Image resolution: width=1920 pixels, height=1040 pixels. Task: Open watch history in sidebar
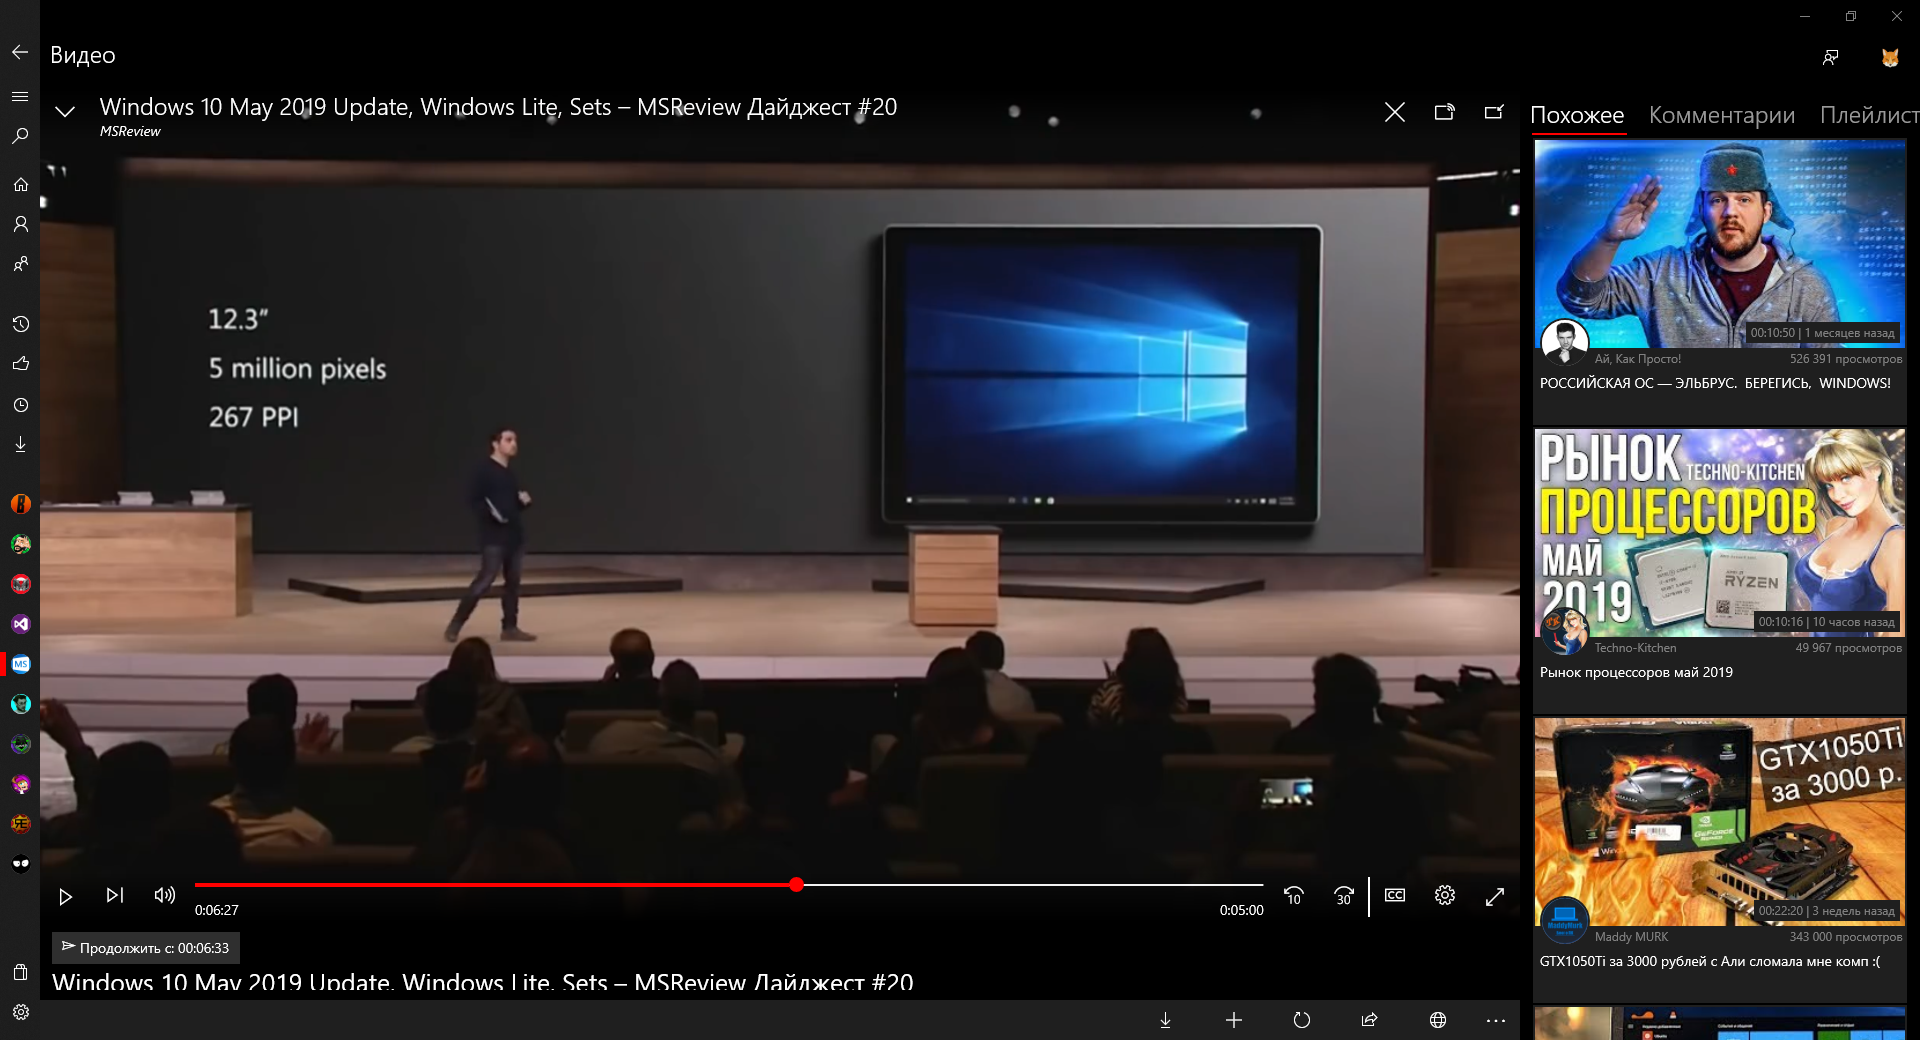[x=20, y=324]
